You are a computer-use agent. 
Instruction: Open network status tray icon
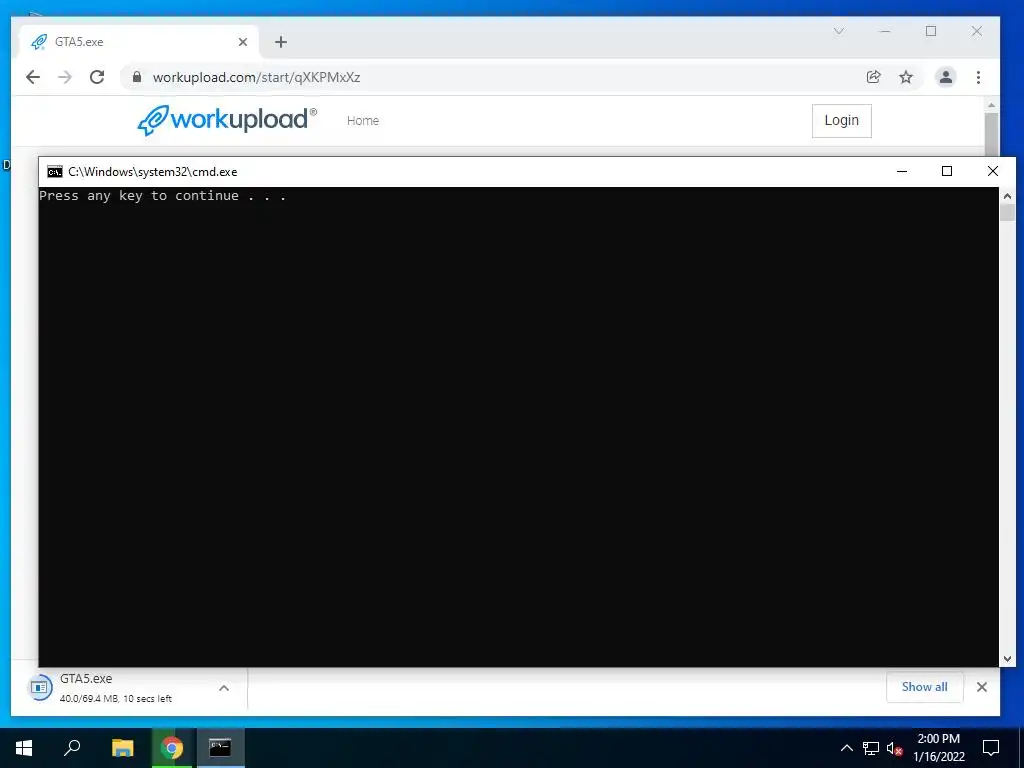point(871,748)
